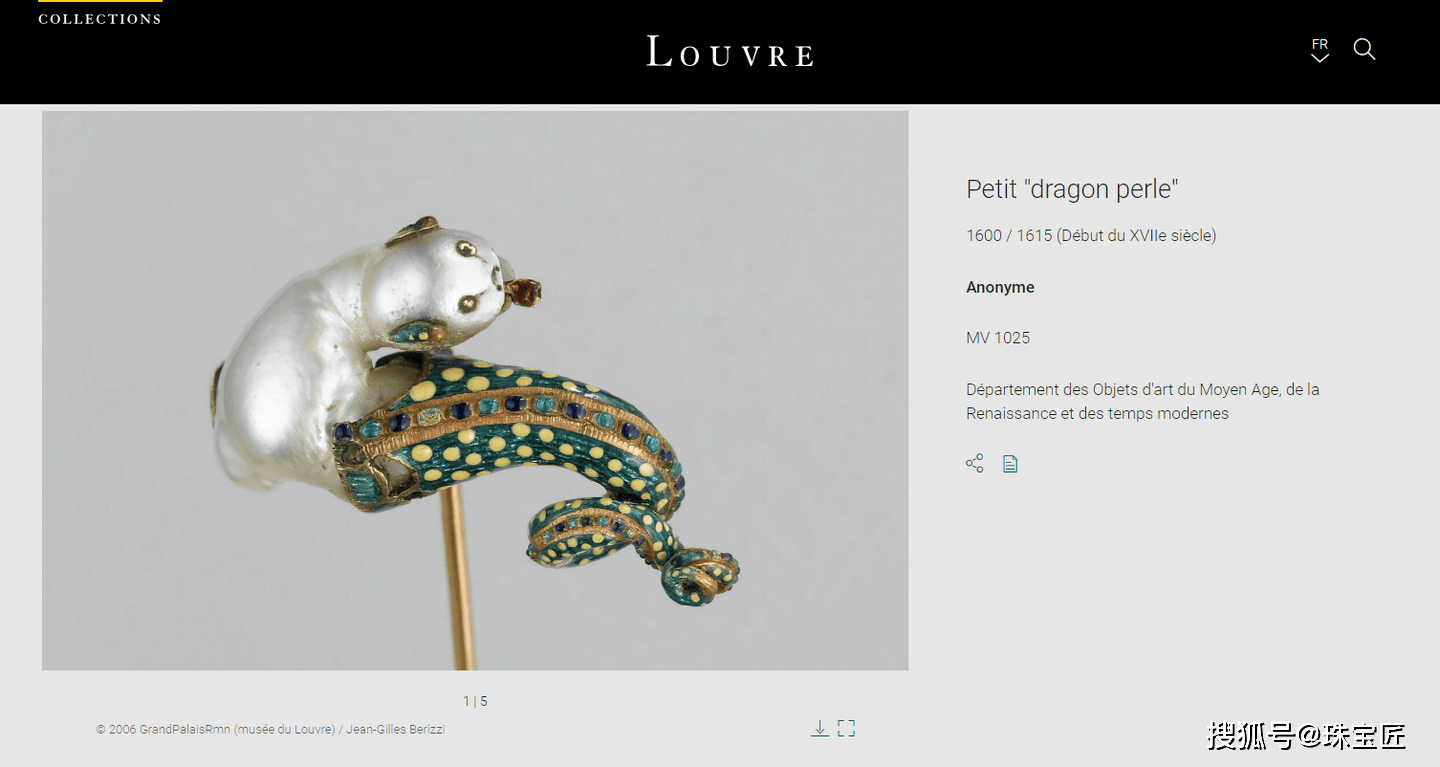Click the MV 1025 inventory number

click(998, 338)
